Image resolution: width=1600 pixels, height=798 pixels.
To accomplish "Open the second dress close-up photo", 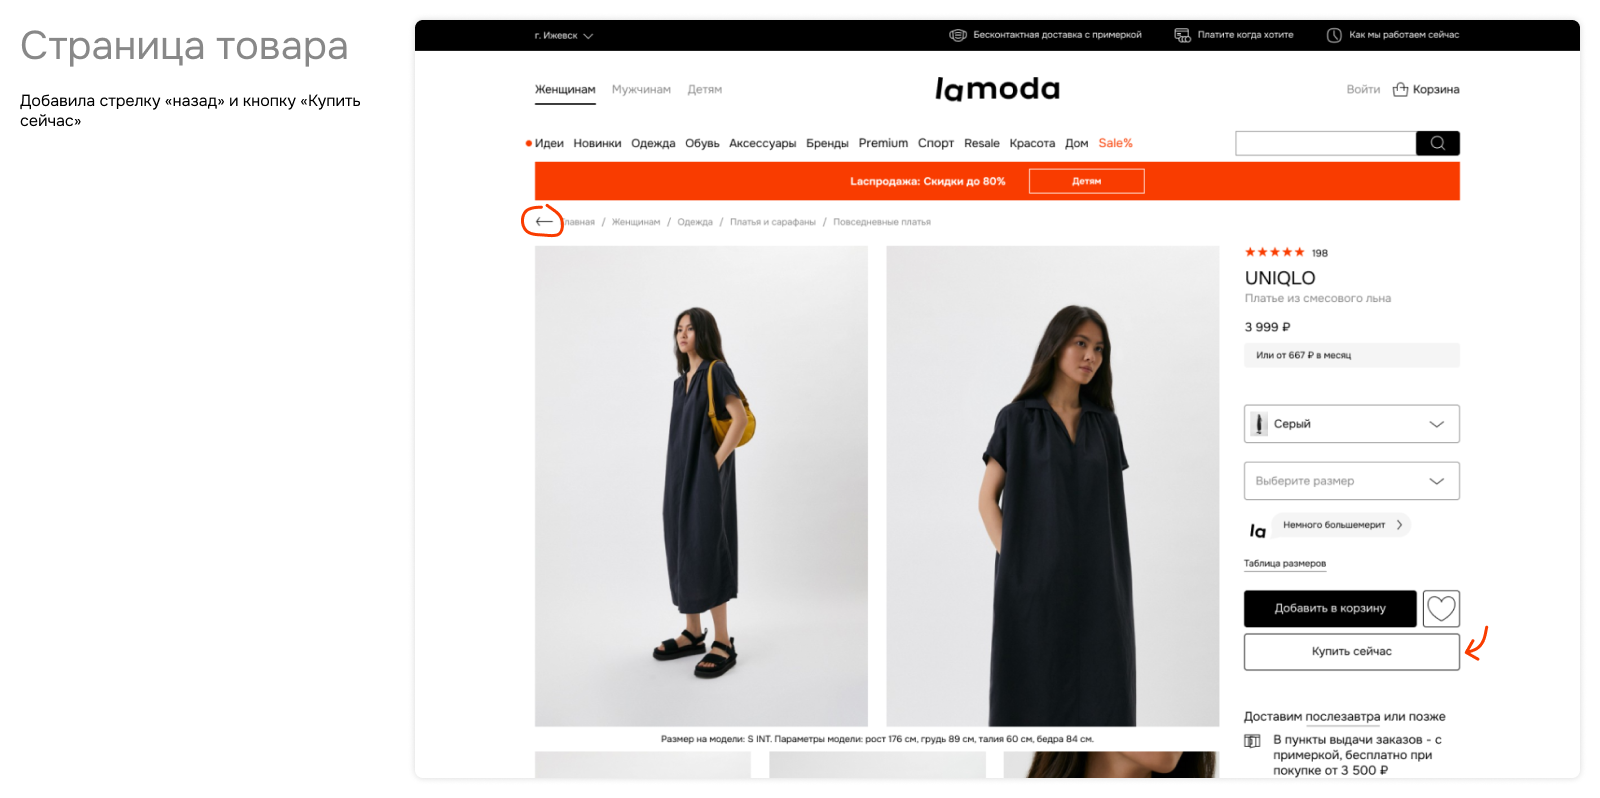I will point(1052,486).
